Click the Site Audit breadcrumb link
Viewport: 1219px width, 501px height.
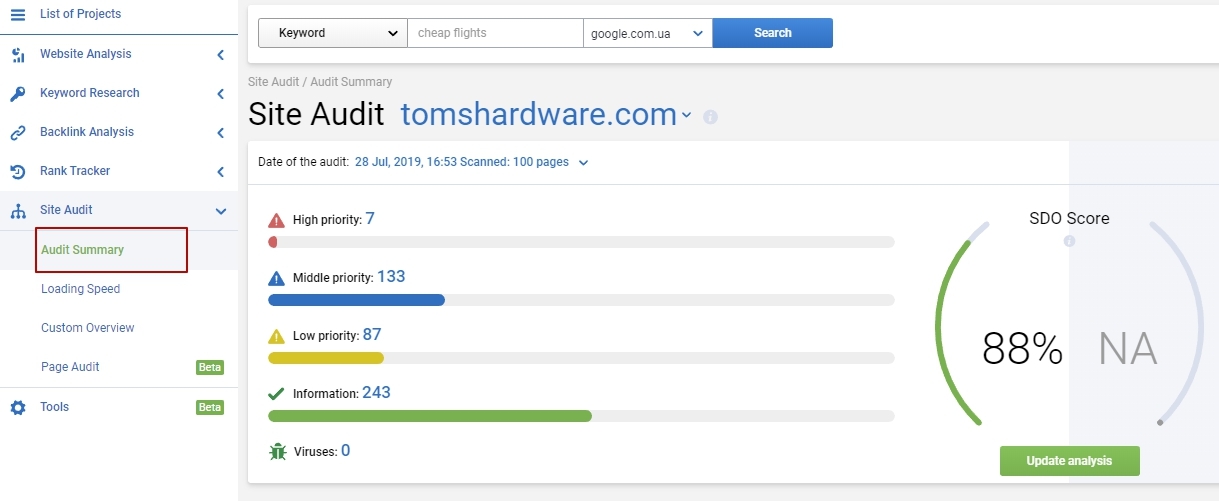point(276,82)
